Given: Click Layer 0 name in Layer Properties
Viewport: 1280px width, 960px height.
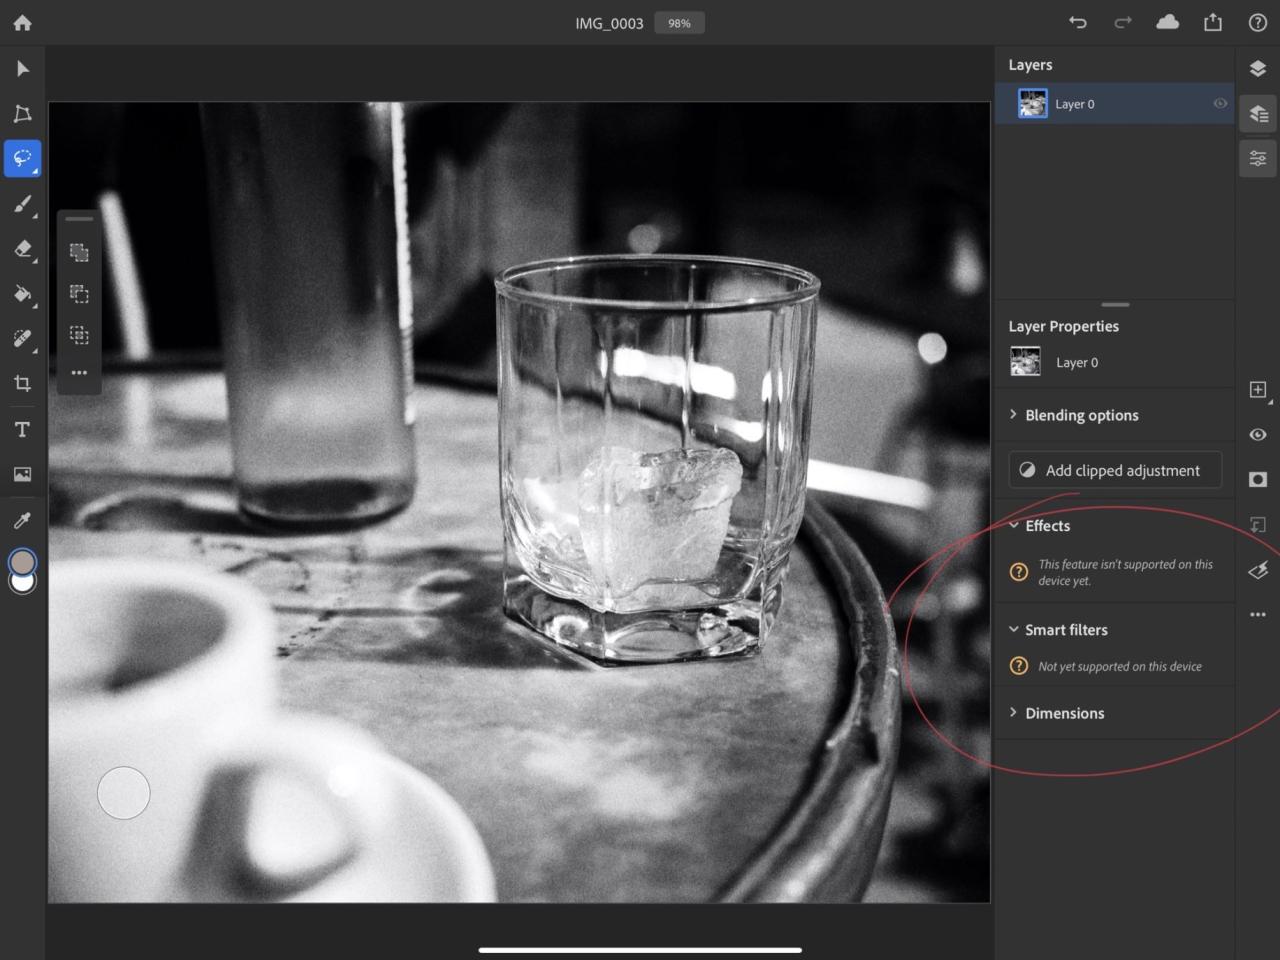Looking at the screenshot, I should click(x=1077, y=362).
